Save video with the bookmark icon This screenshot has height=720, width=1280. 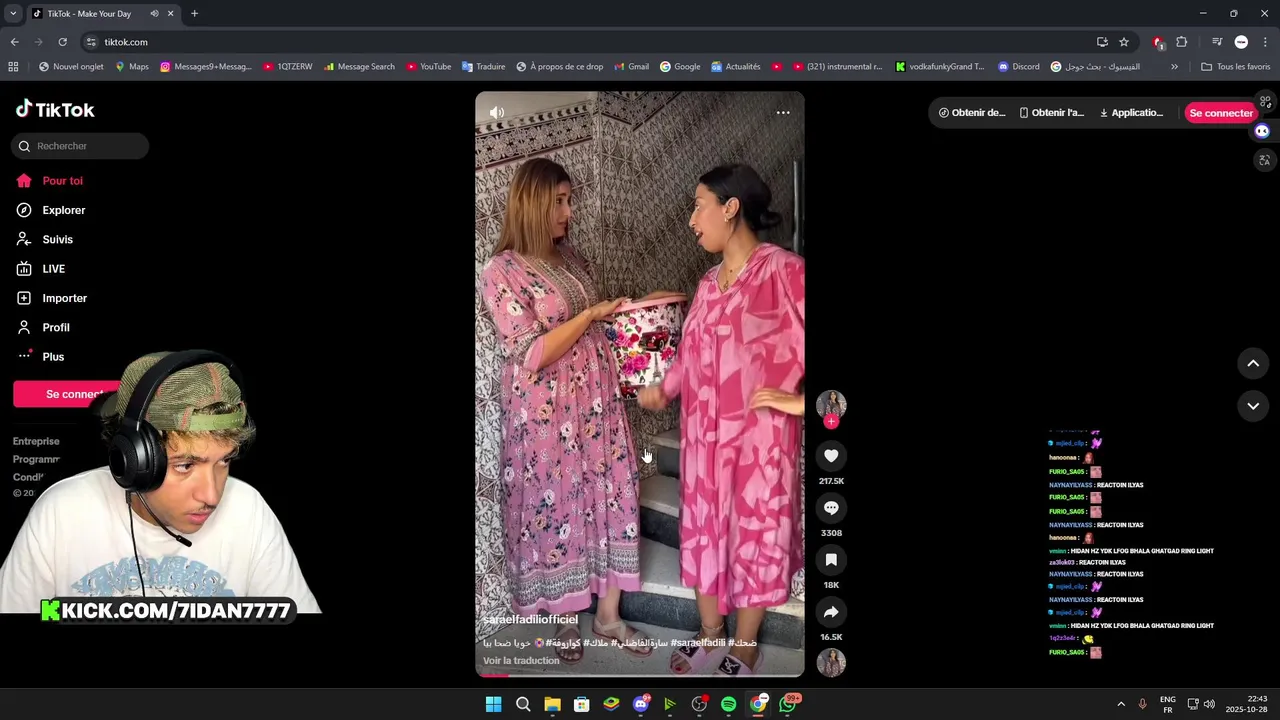(831, 560)
